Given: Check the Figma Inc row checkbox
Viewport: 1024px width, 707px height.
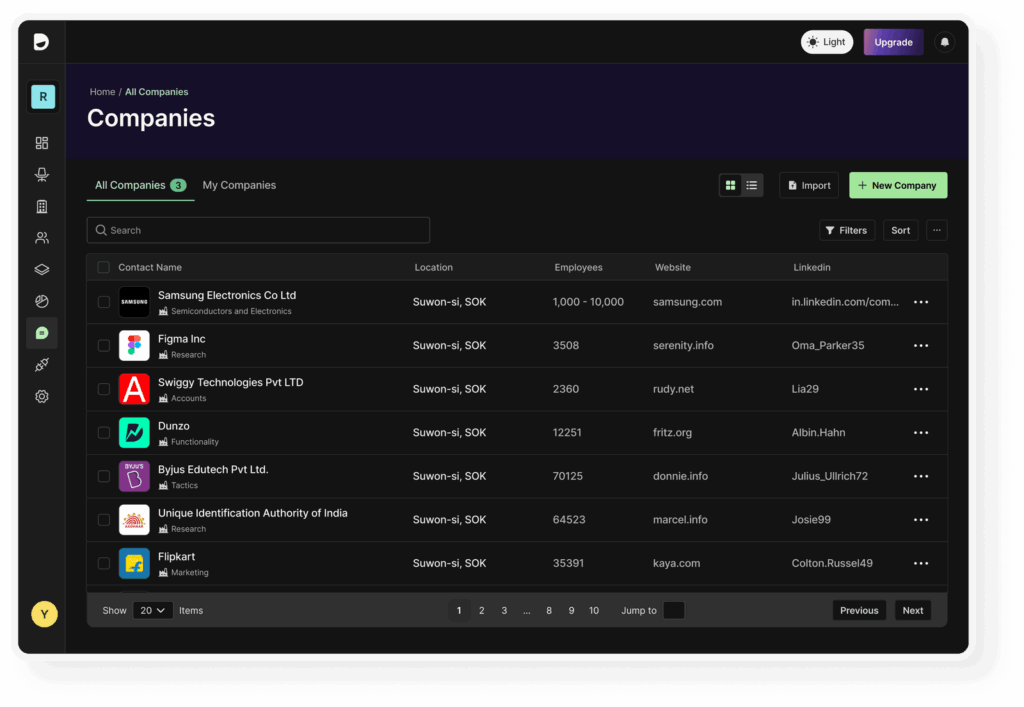Looking at the screenshot, I should tap(103, 345).
